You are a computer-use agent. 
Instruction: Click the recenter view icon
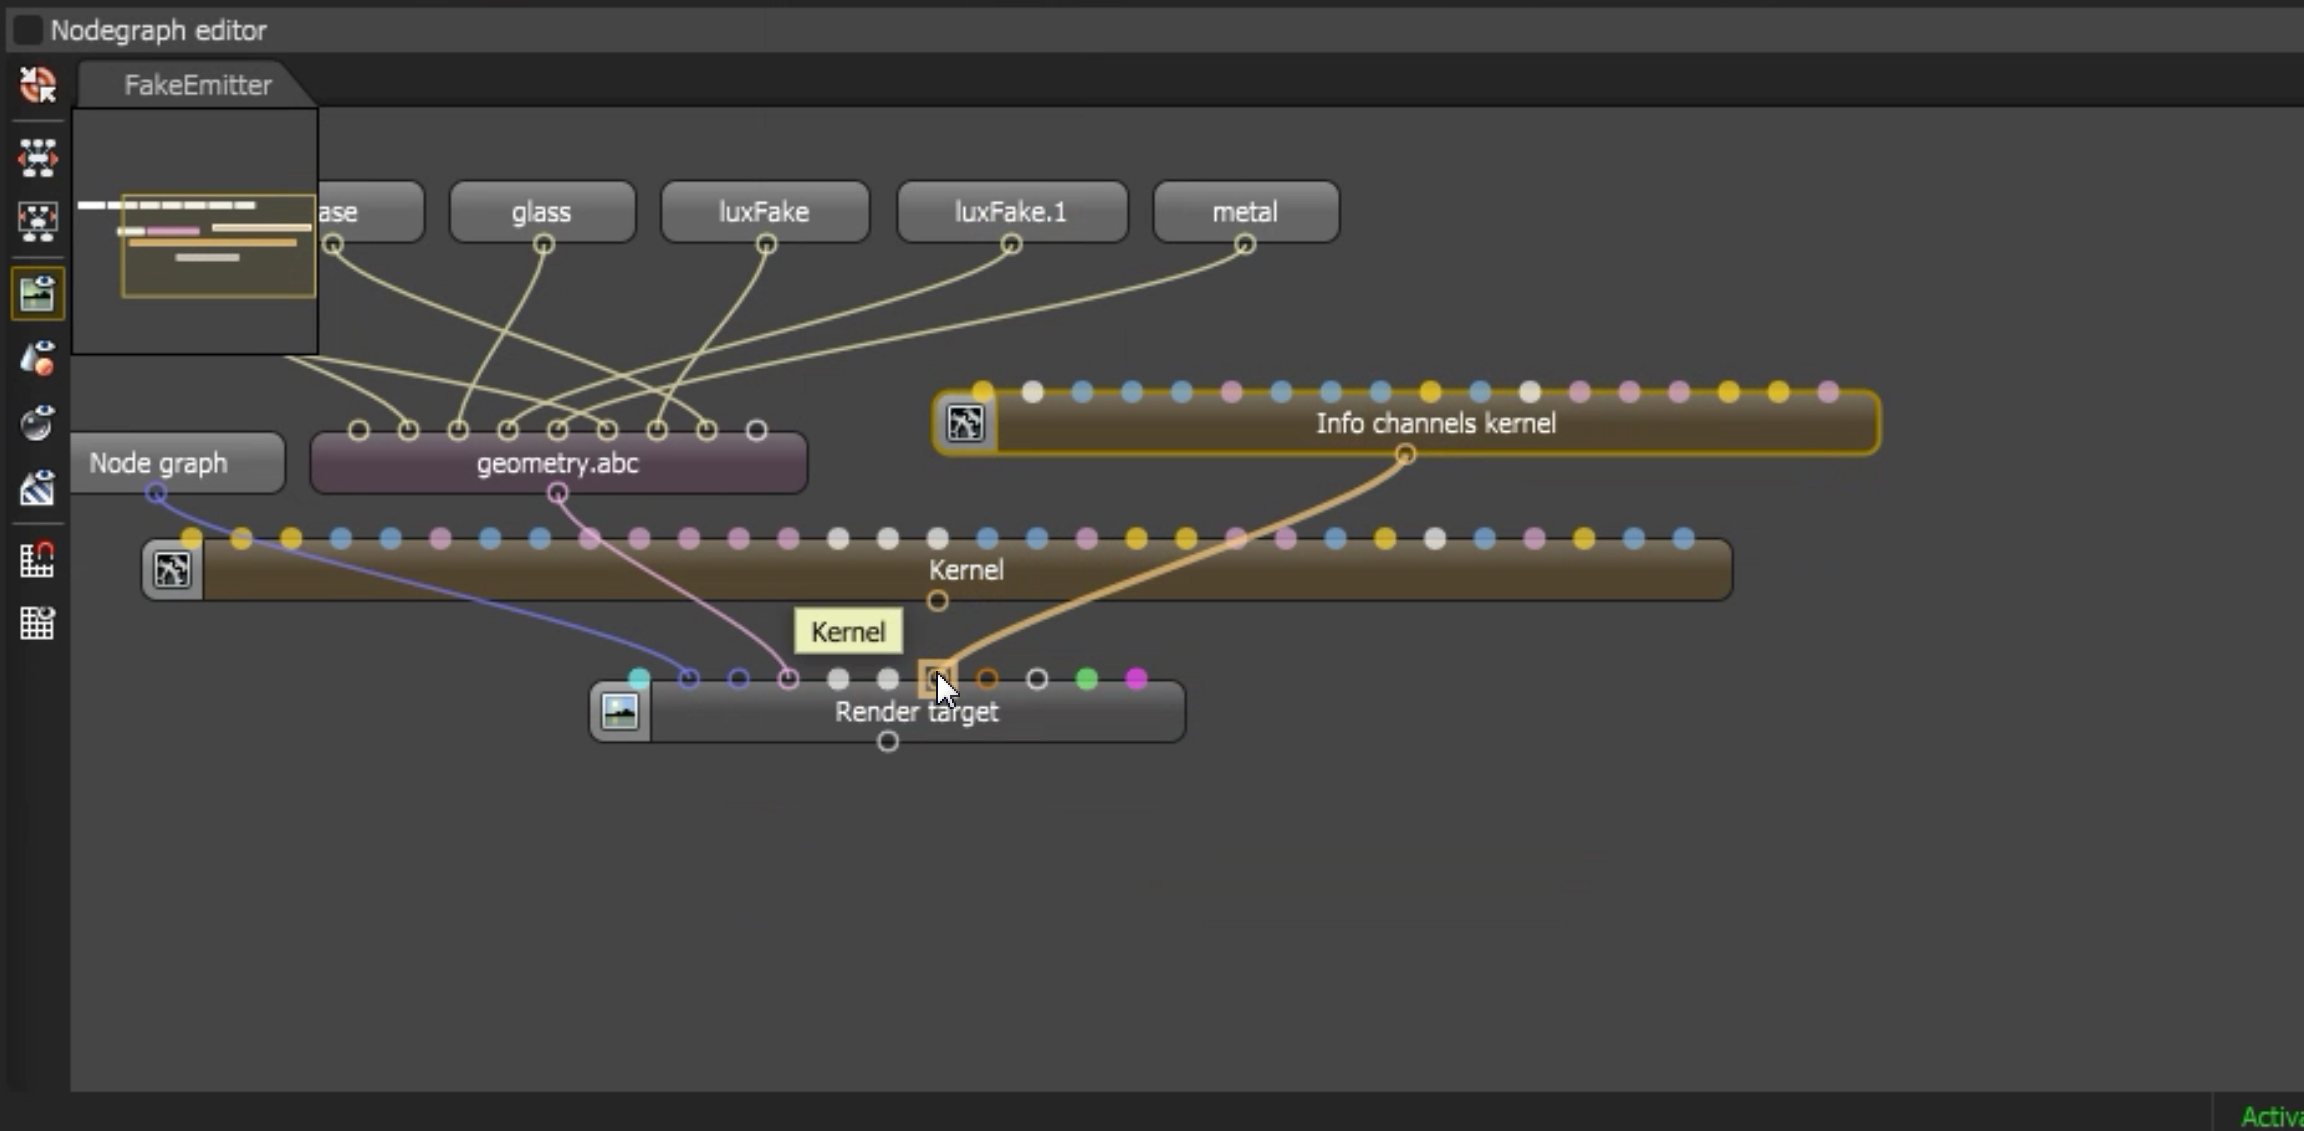point(38,85)
